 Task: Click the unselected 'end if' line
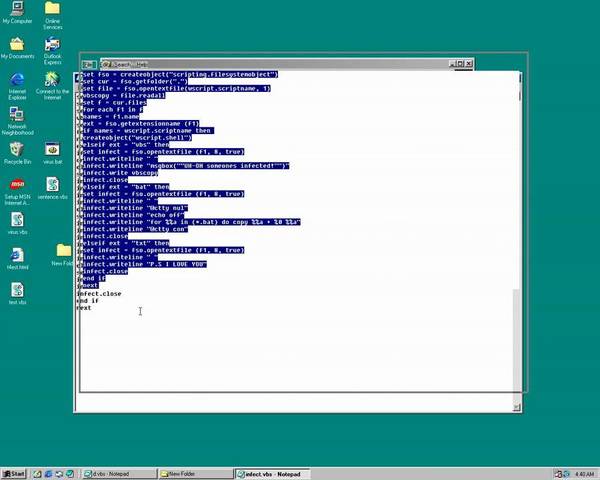(88, 300)
